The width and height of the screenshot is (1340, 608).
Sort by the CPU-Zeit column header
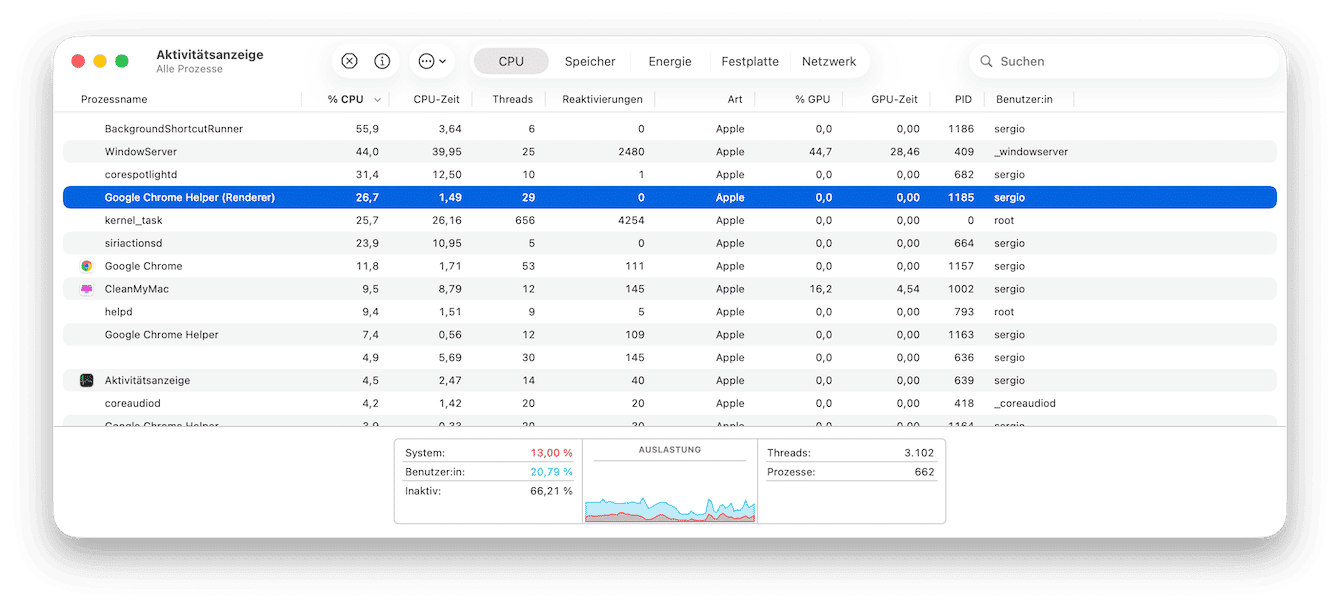(x=436, y=100)
